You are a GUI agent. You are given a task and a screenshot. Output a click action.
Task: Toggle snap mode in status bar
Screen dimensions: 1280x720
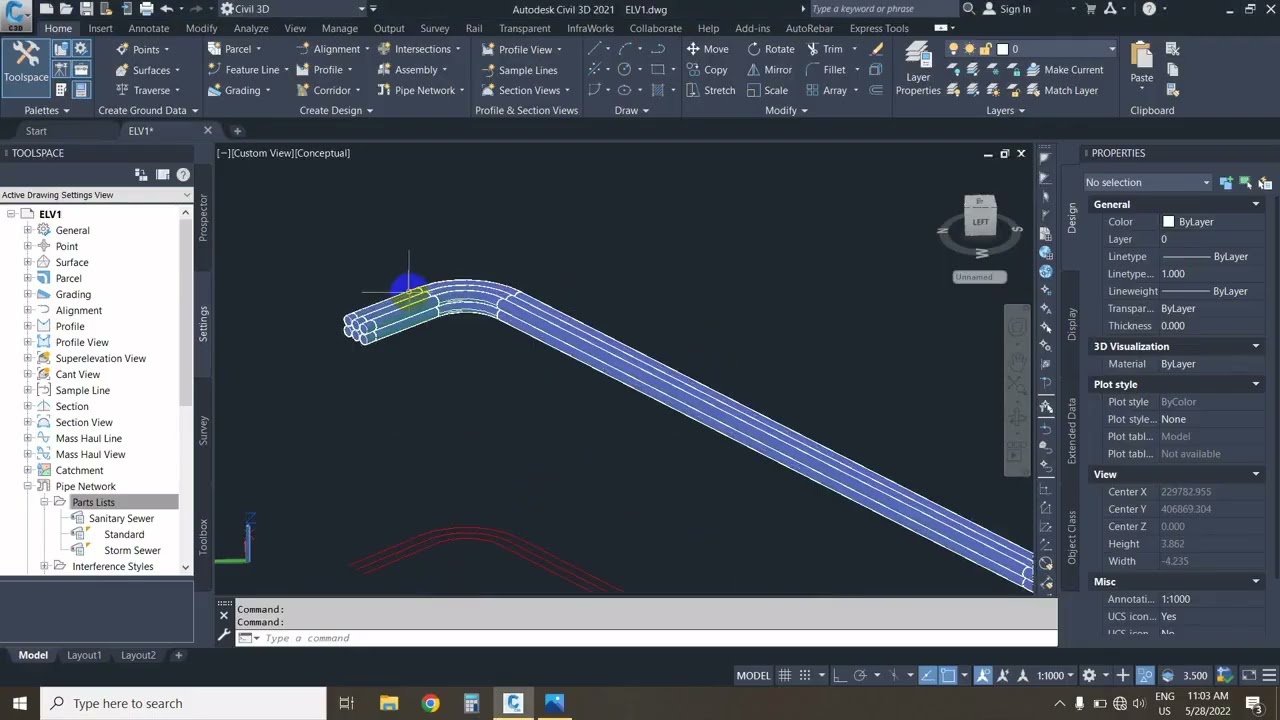pos(805,675)
